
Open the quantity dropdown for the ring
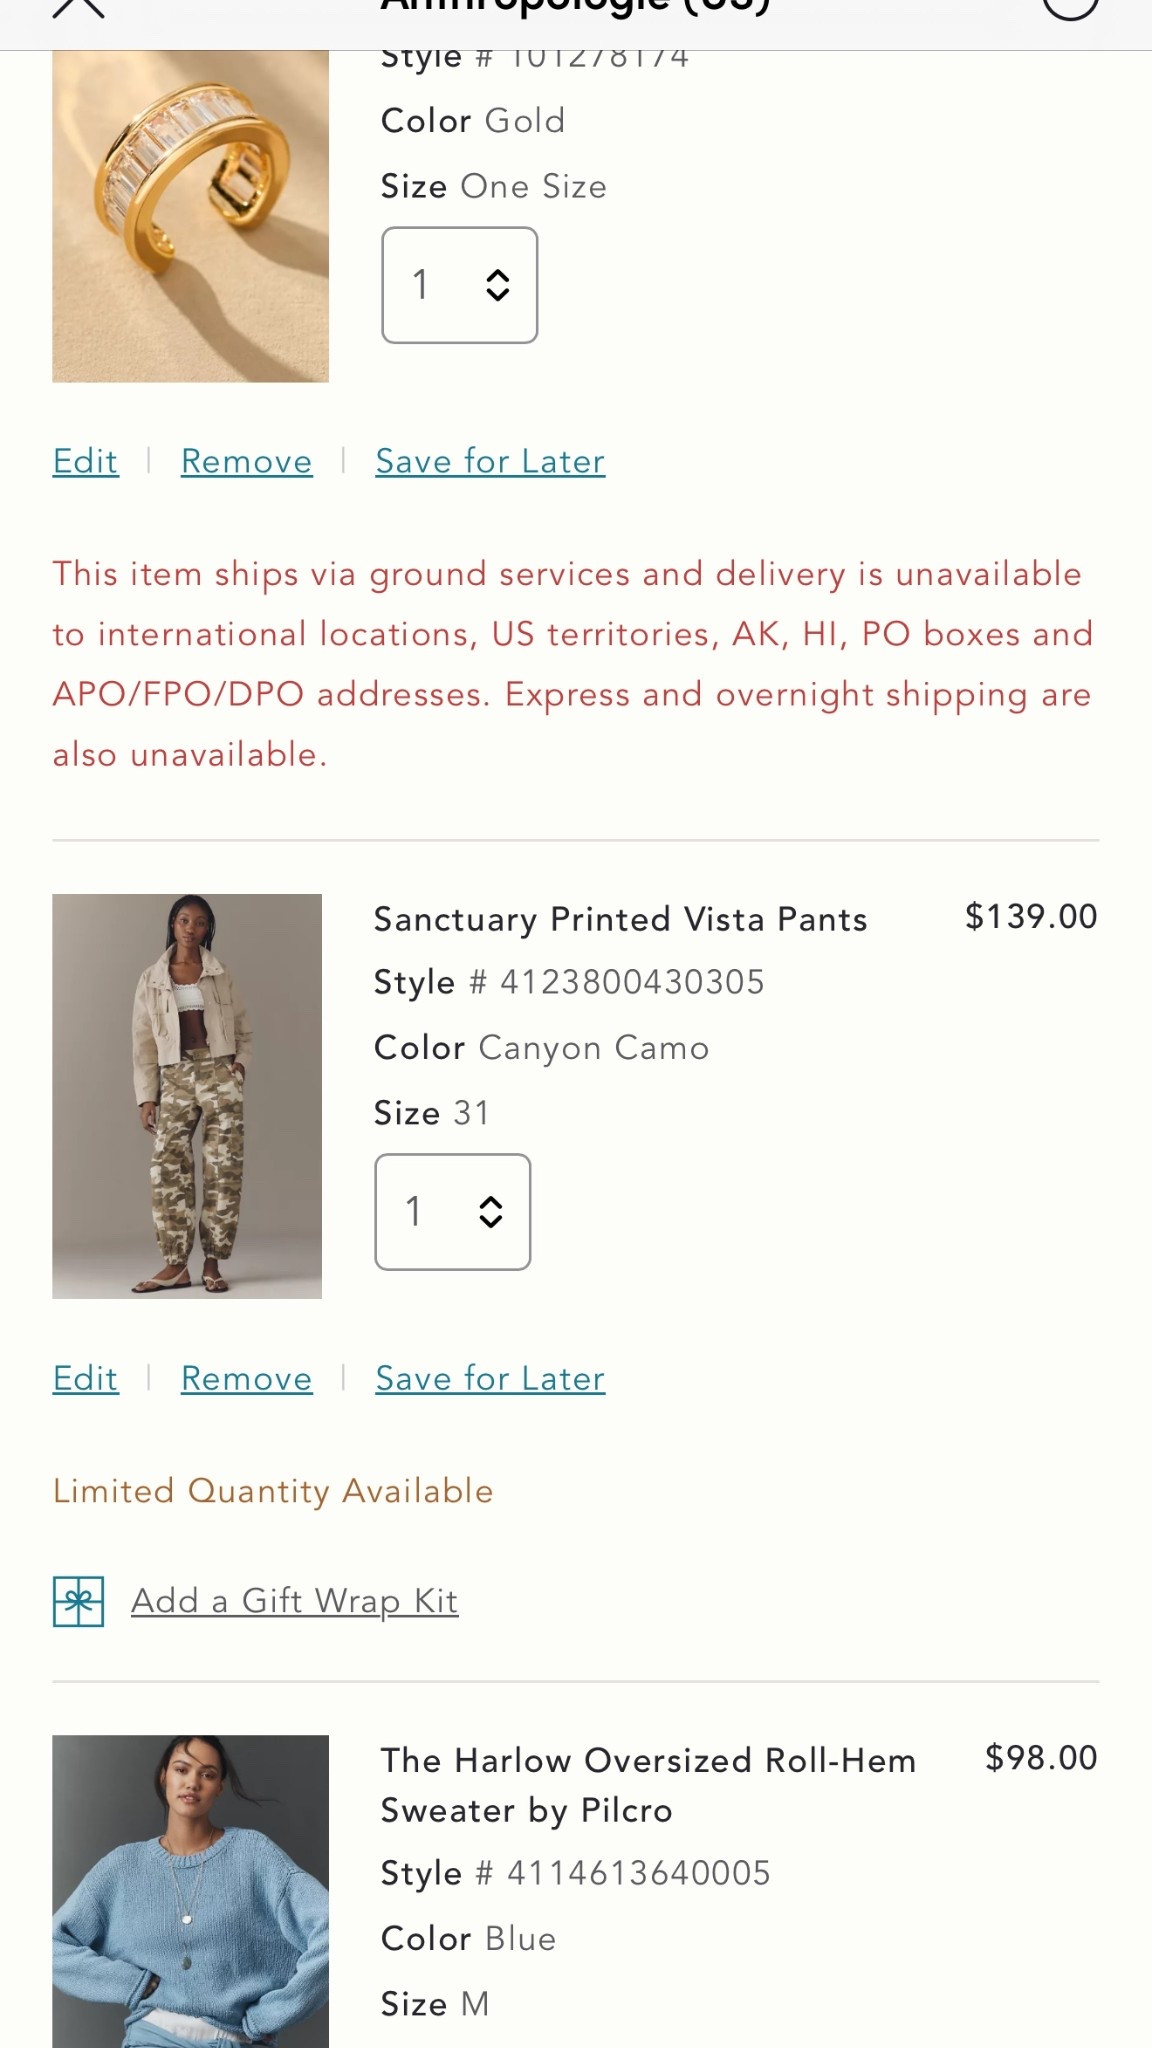pos(459,284)
